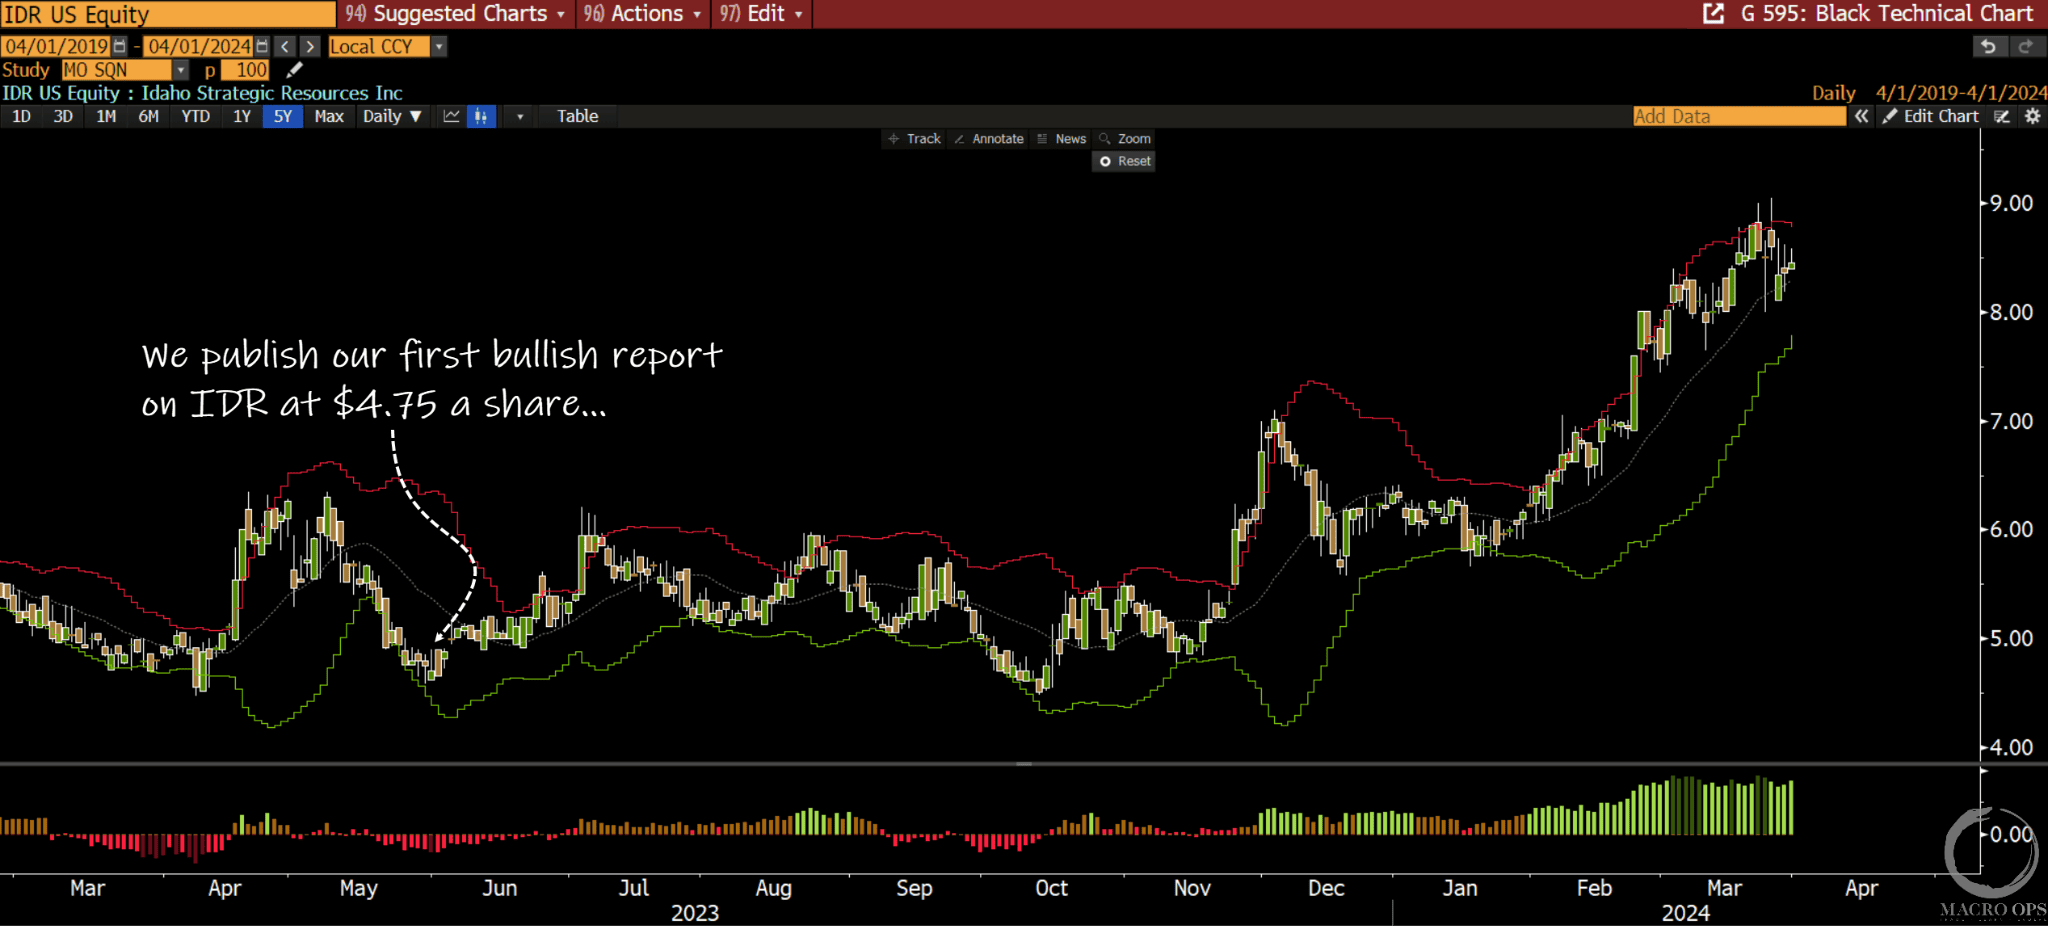
Task: Open Suggested Charts dropdown
Action: (456, 13)
